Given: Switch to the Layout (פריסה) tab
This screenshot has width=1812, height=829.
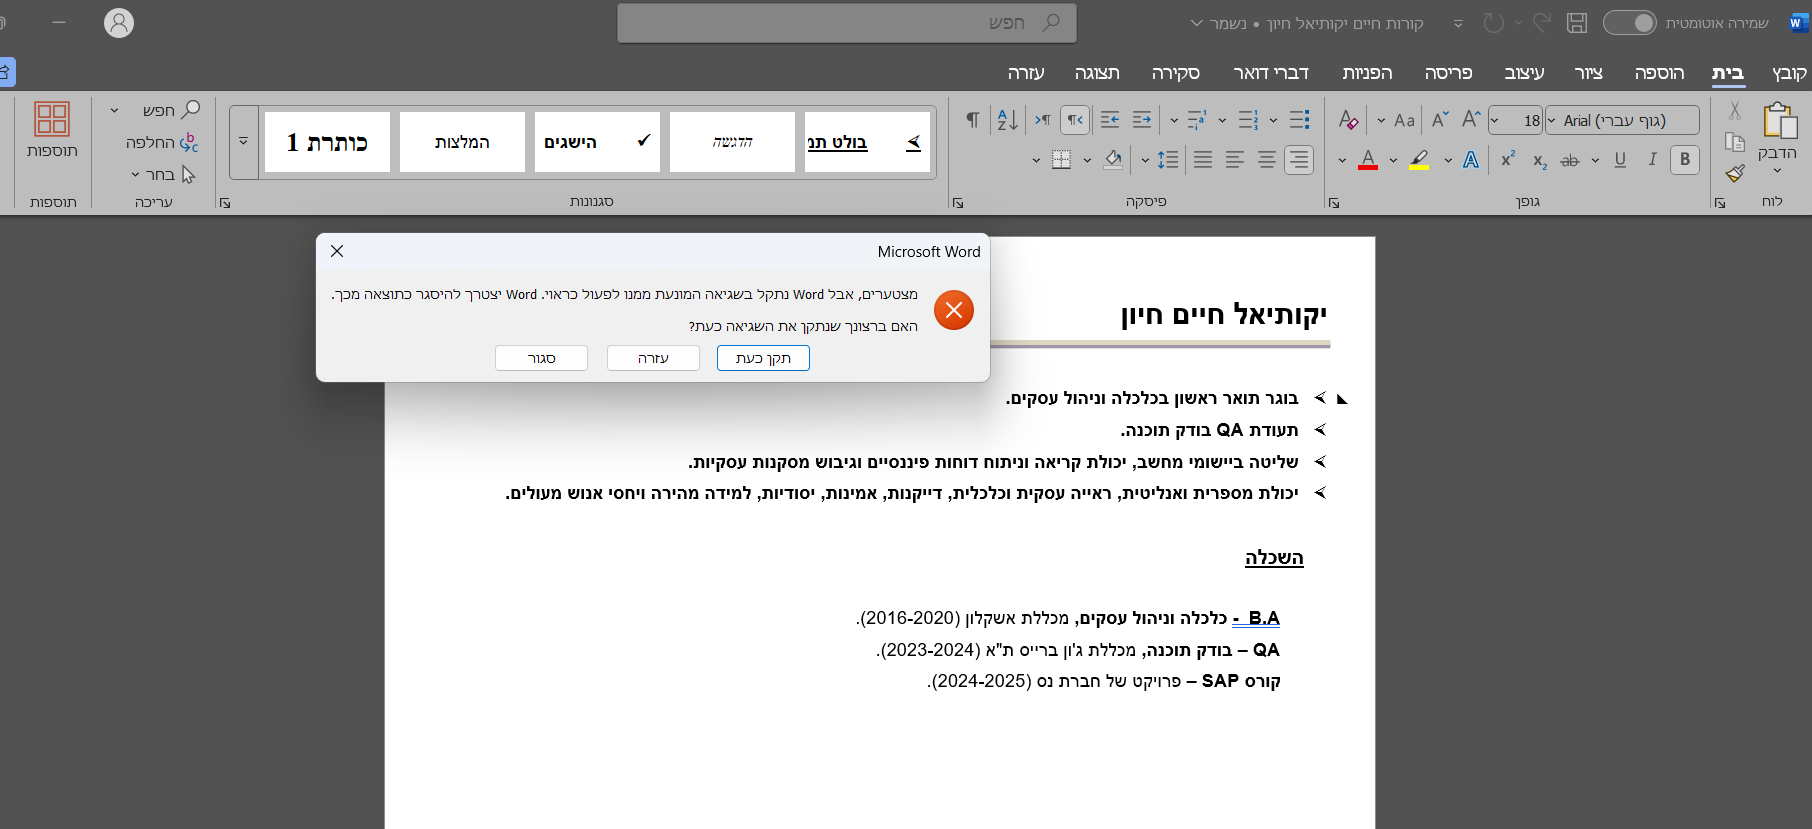Looking at the screenshot, I should click(1449, 73).
